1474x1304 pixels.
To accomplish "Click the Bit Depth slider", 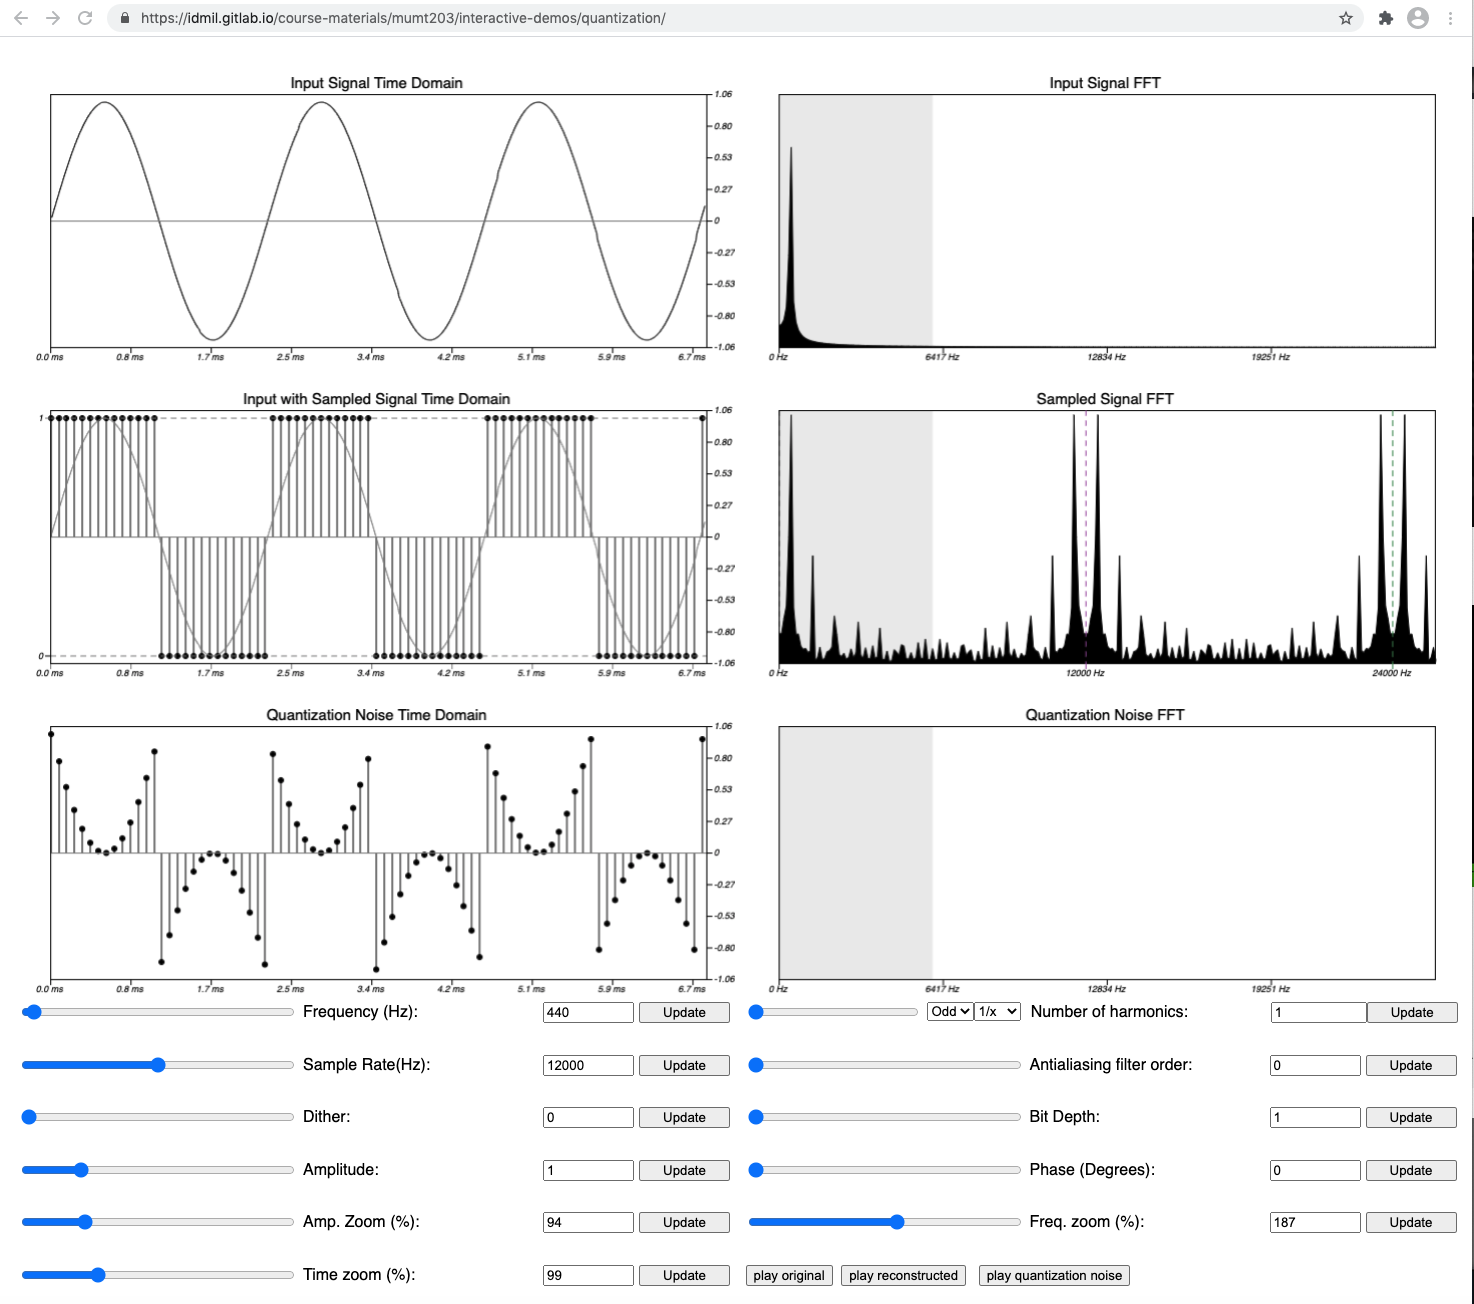I will click(x=885, y=1117).
